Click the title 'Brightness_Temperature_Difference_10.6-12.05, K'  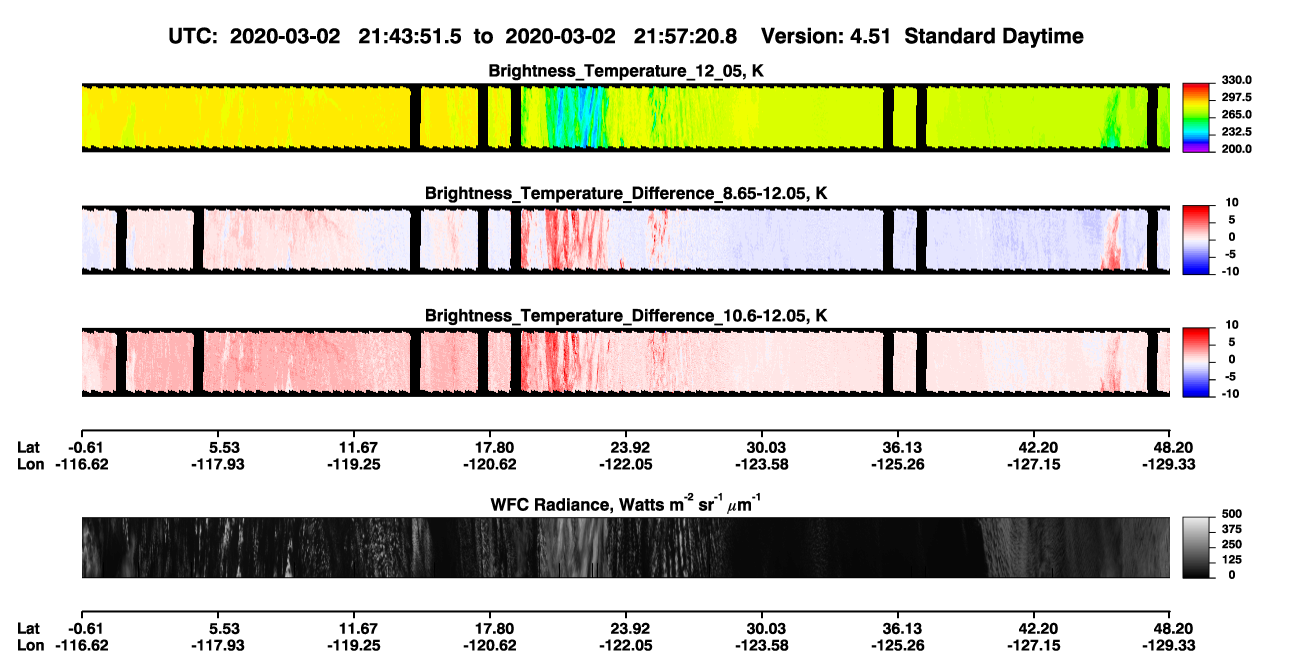point(626,316)
